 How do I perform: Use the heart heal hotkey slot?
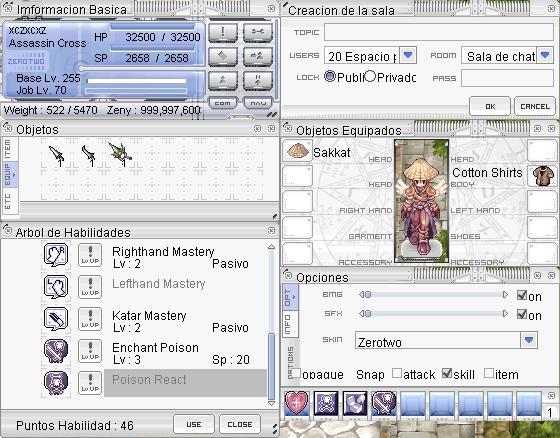(x=297, y=403)
